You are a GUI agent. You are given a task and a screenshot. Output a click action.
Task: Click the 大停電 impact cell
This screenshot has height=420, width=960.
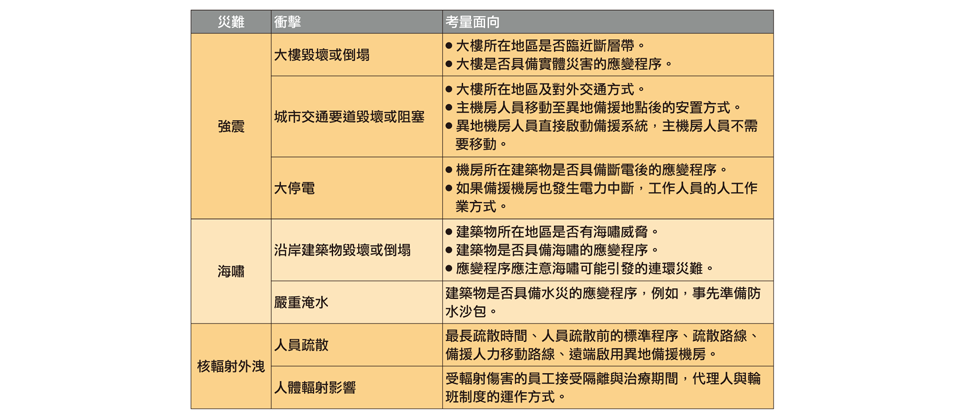pyautogui.click(x=357, y=188)
